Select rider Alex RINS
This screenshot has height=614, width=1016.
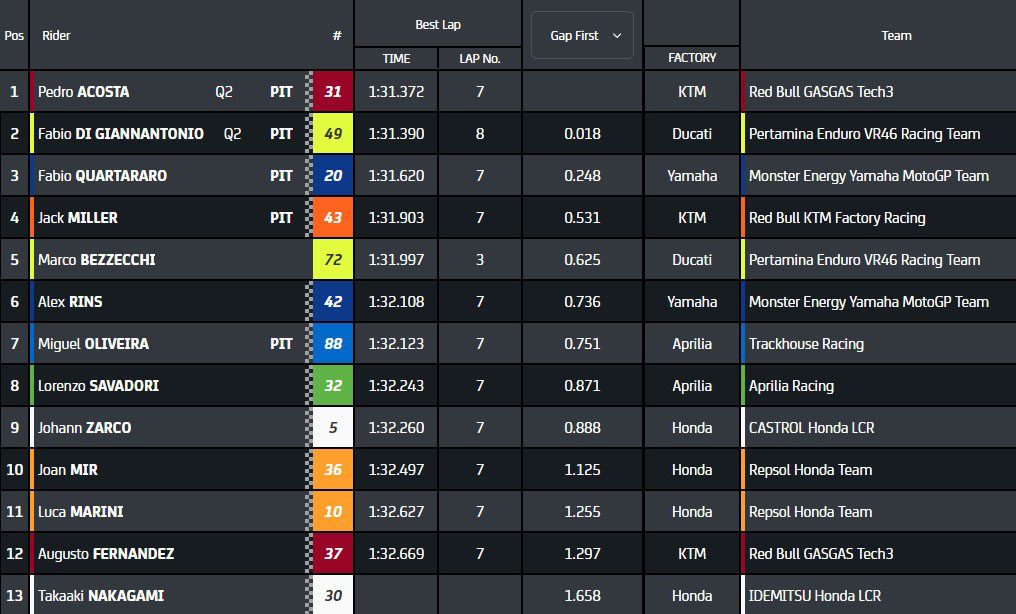pyautogui.click(x=70, y=302)
